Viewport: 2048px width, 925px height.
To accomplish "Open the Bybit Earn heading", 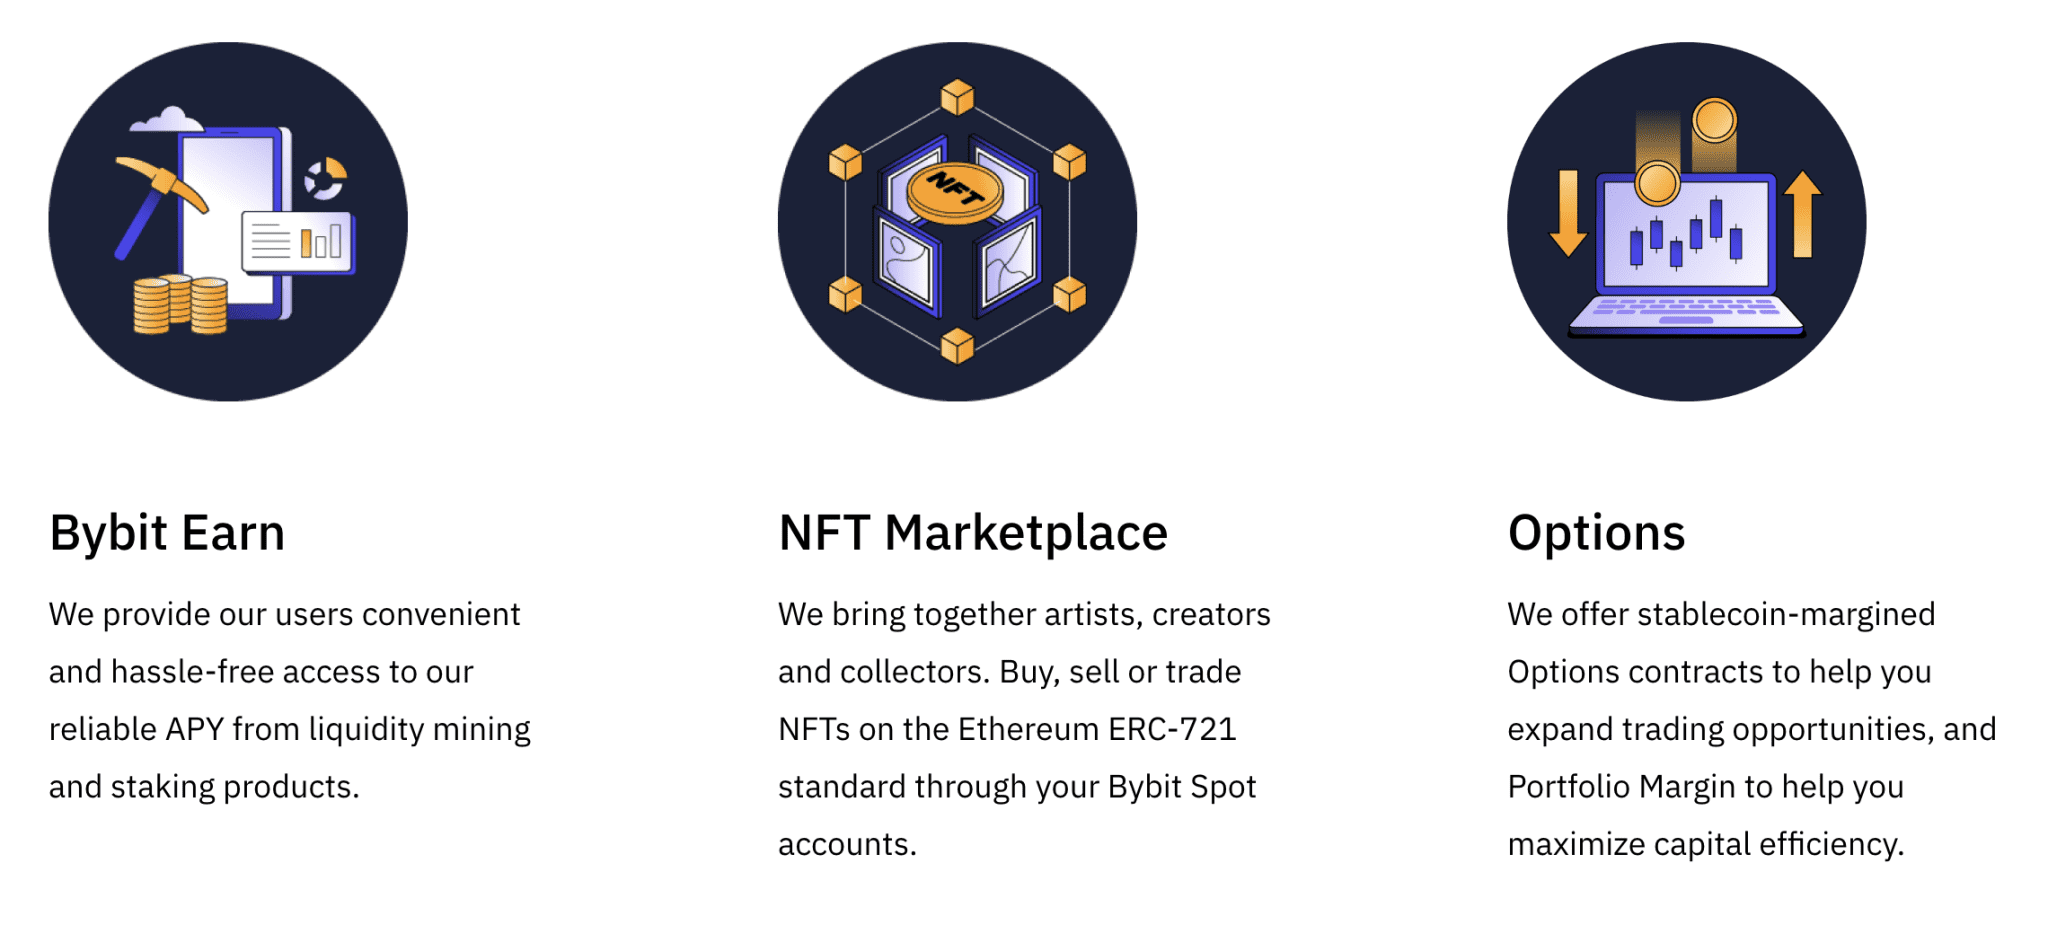I will (167, 533).
